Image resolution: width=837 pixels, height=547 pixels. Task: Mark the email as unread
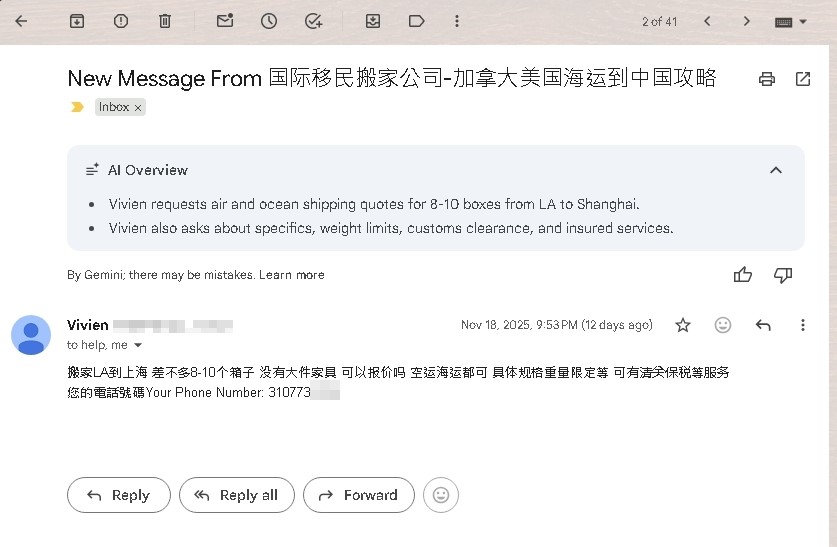point(225,21)
